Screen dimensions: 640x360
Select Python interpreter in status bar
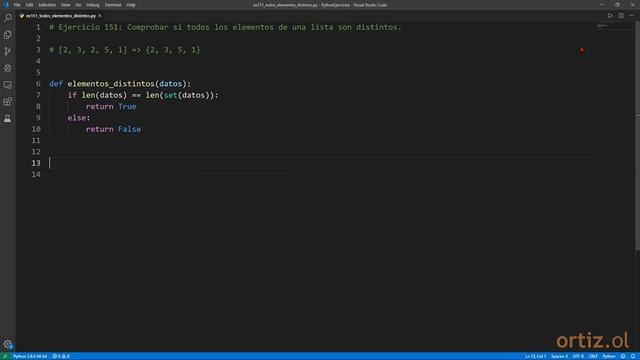coord(30,356)
